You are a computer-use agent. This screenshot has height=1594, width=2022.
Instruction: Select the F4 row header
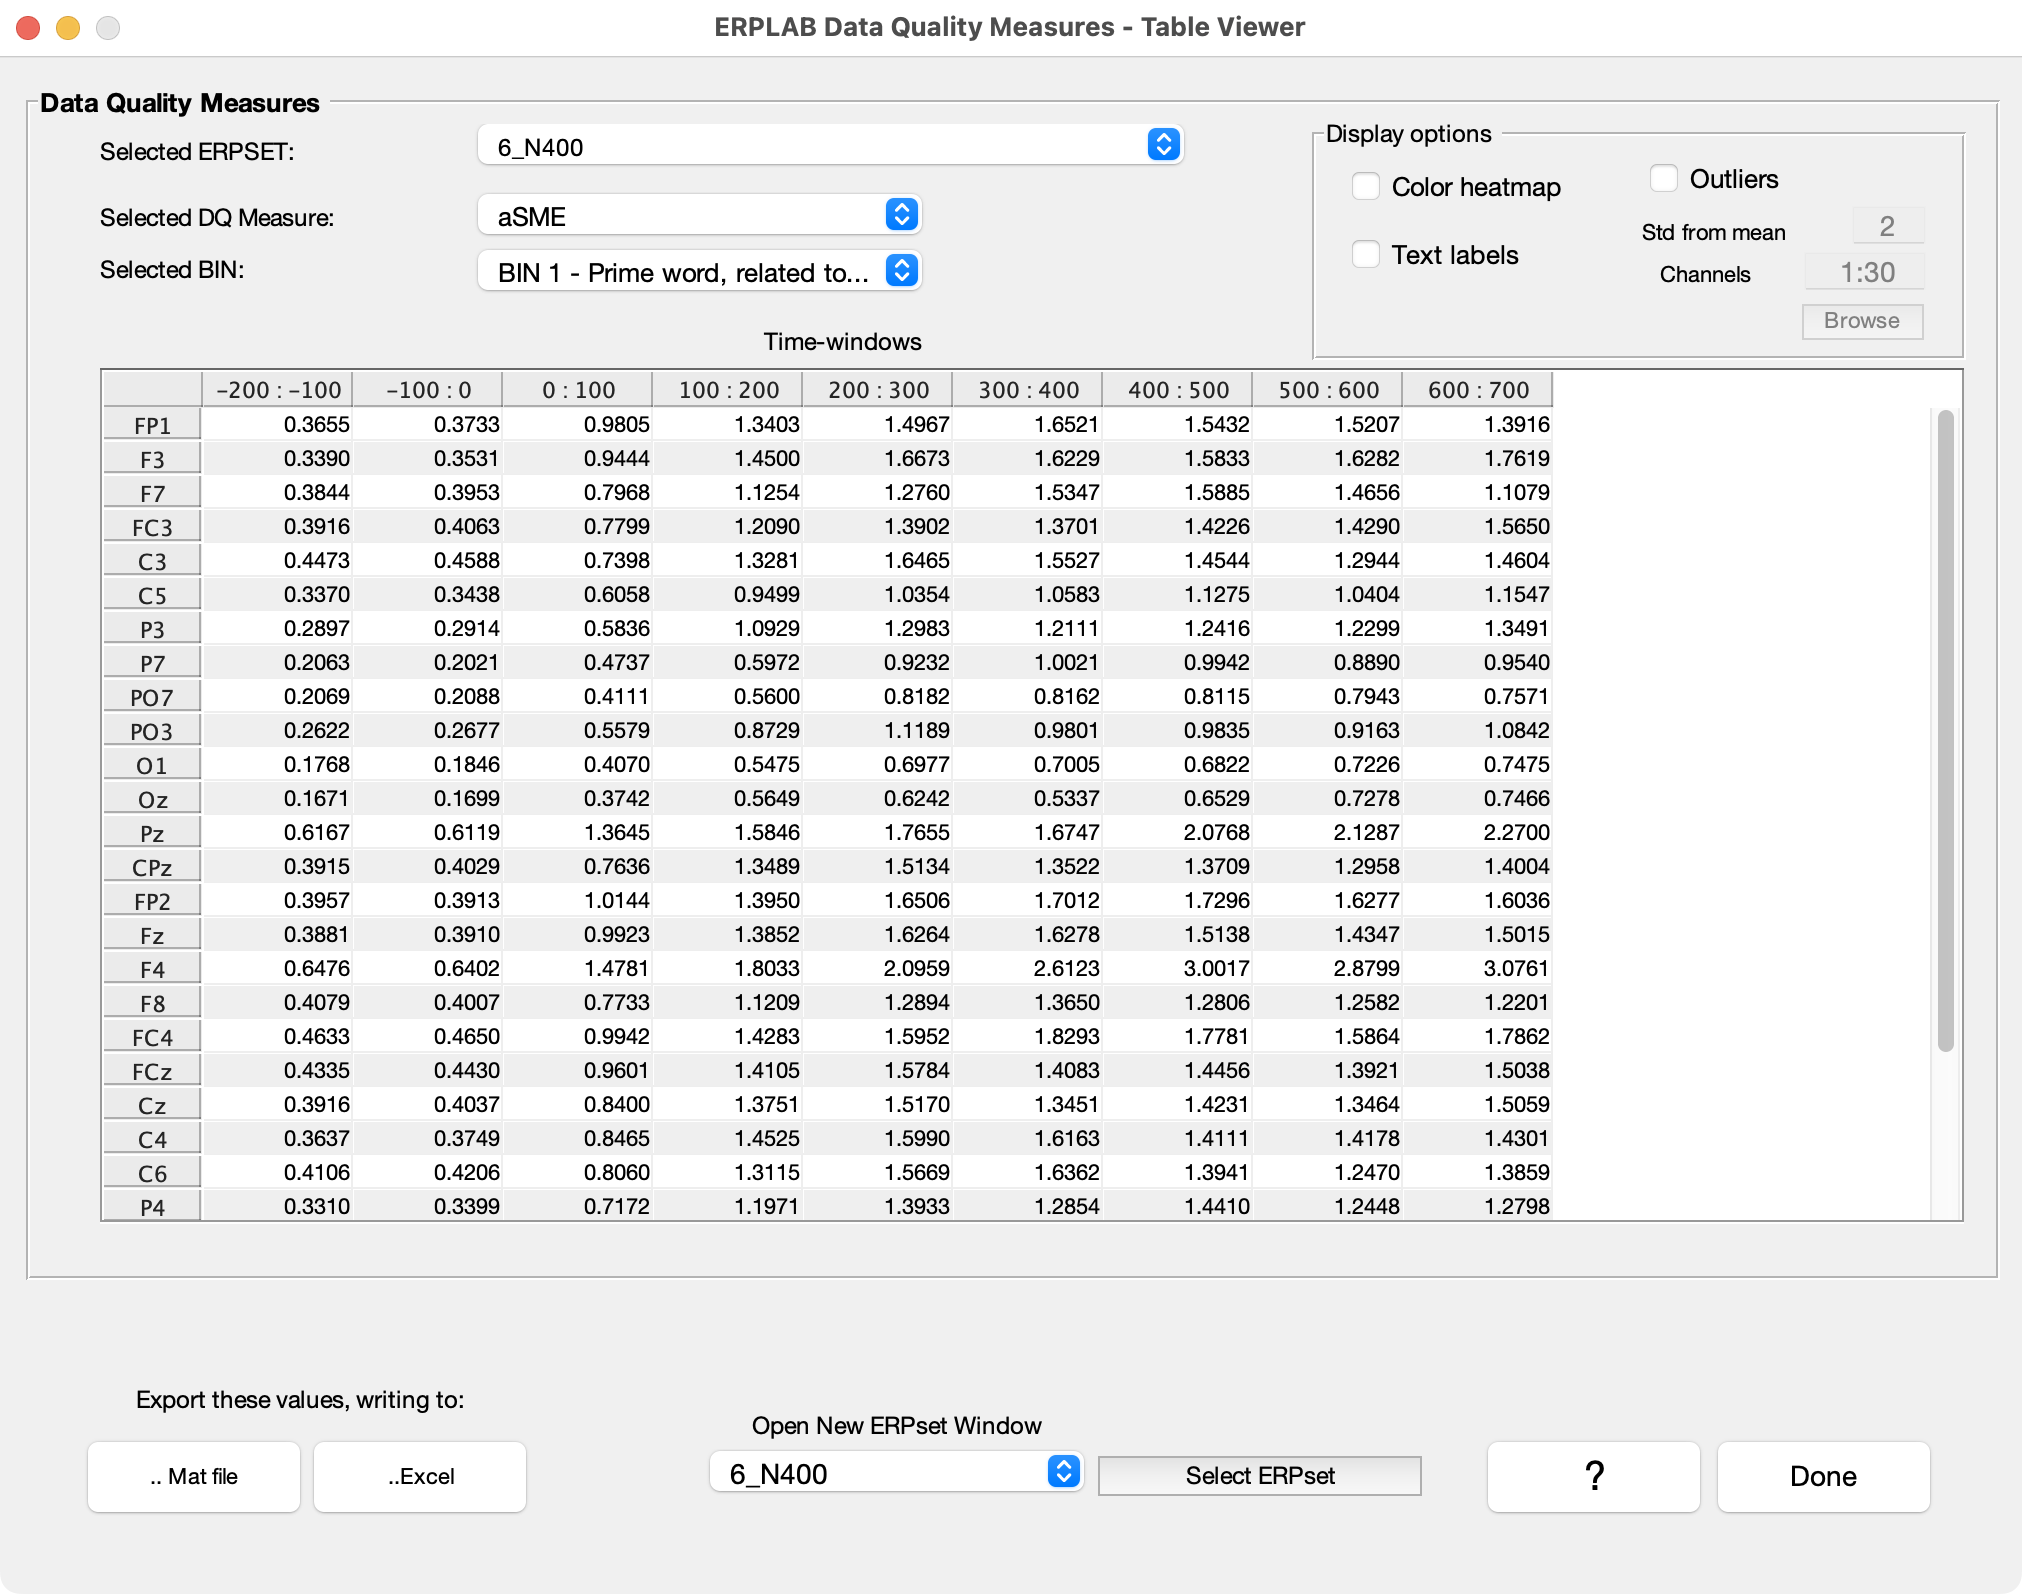(152, 969)
